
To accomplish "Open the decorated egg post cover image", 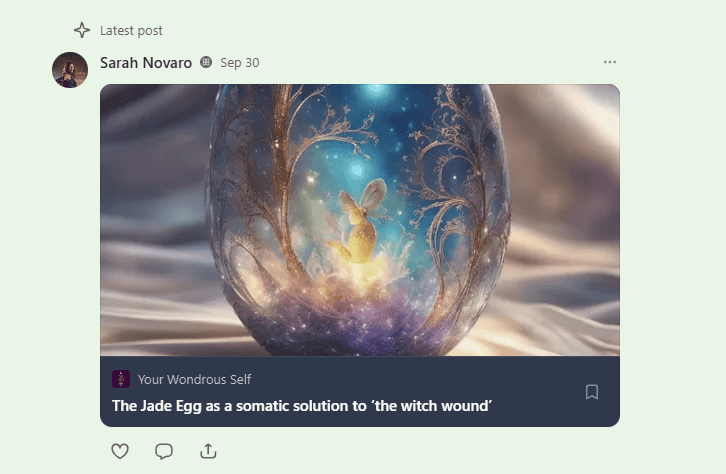I will (x=360, y=220).
